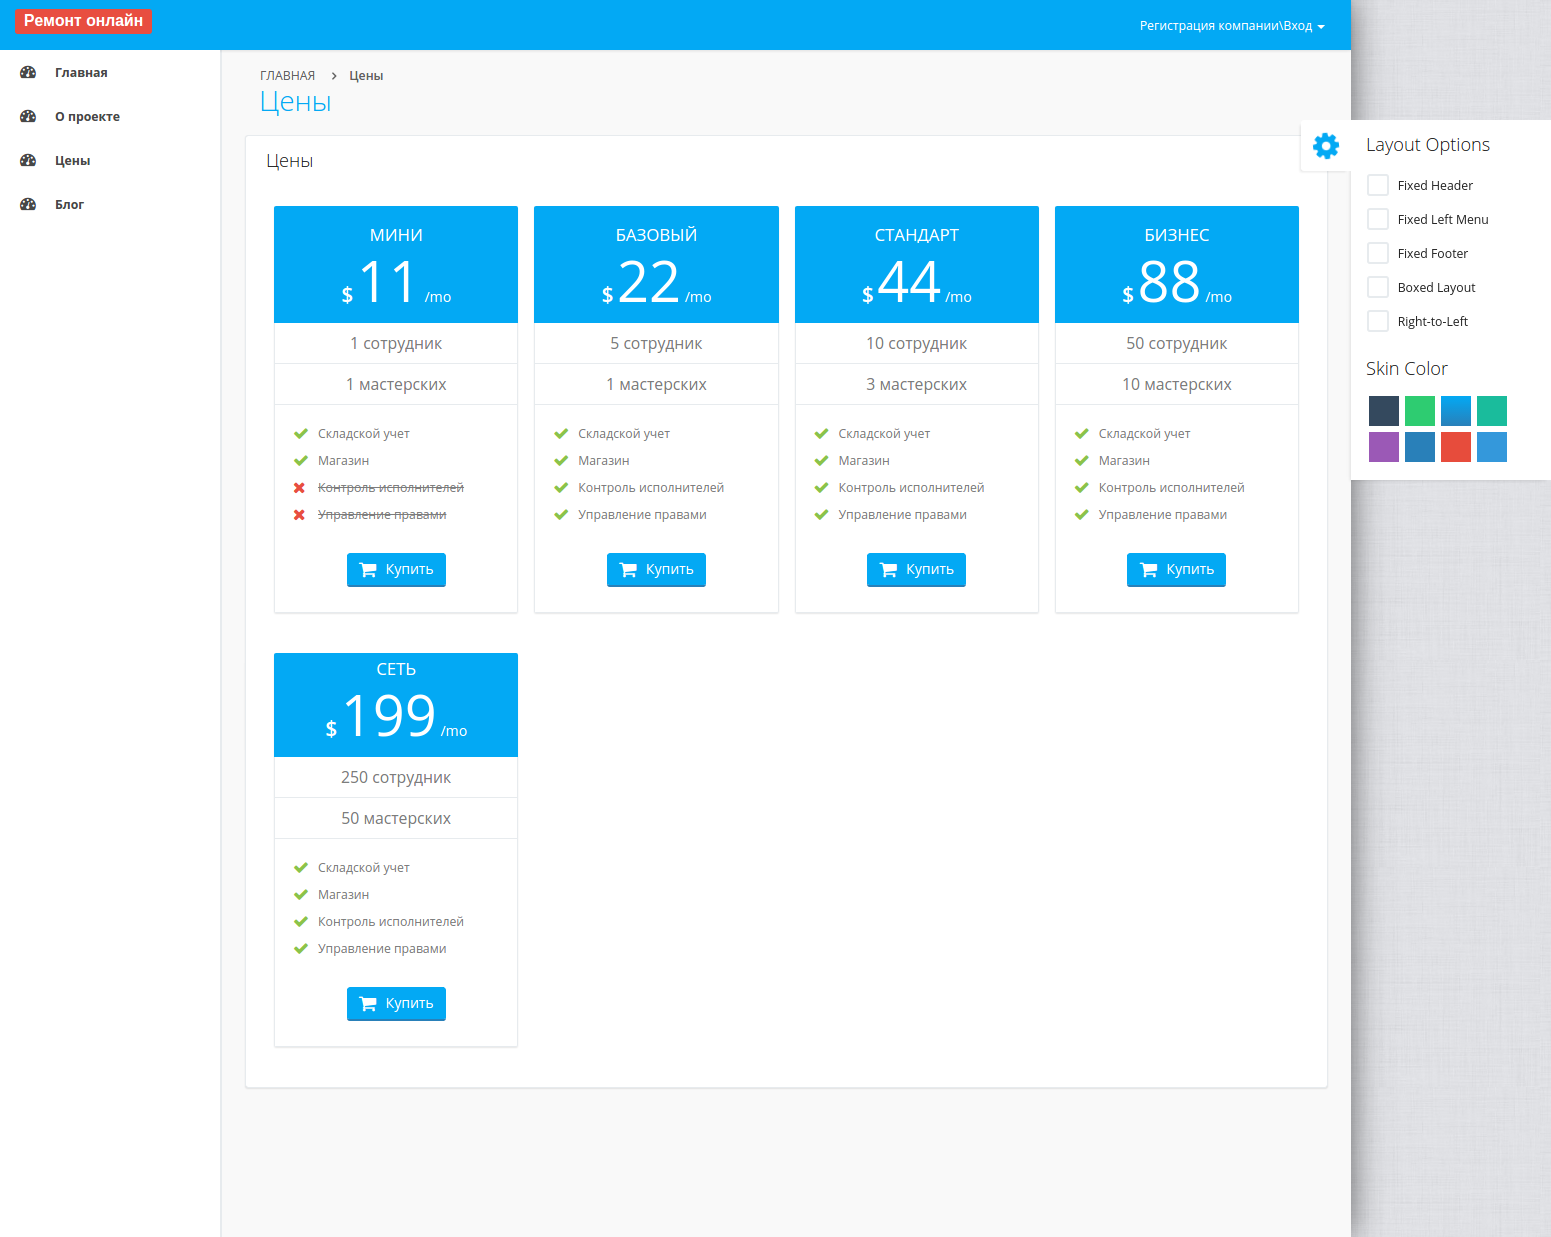Click the Цены breadcrumb current page label
The height and width of the screenshot is (1237, 1551).
tap(366, 76)
